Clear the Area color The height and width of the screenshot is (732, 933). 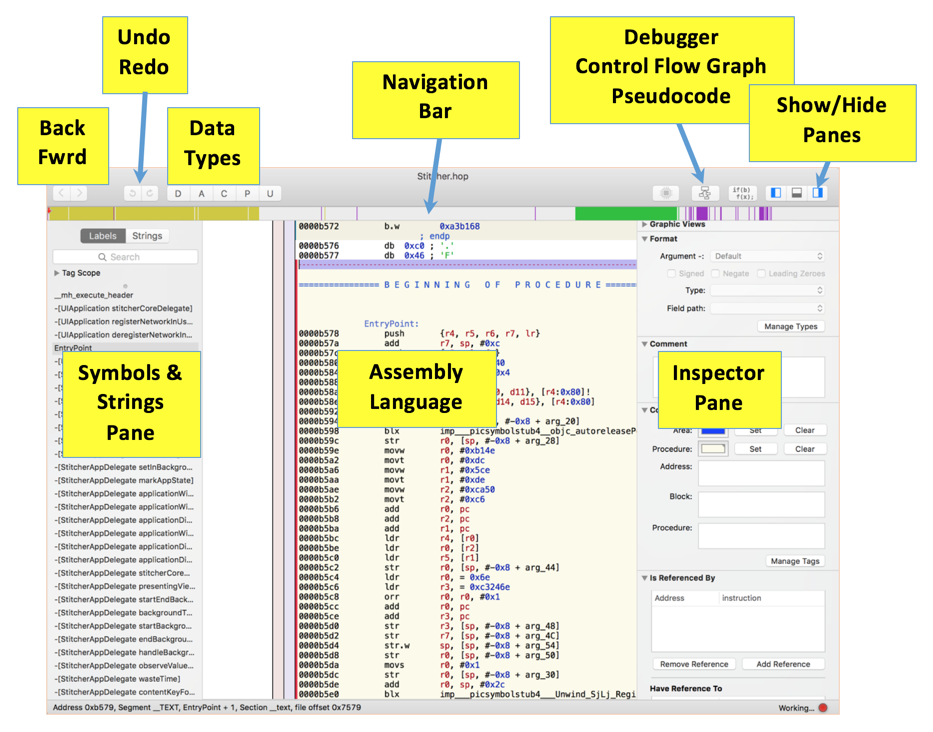click(x=804, y=430)
